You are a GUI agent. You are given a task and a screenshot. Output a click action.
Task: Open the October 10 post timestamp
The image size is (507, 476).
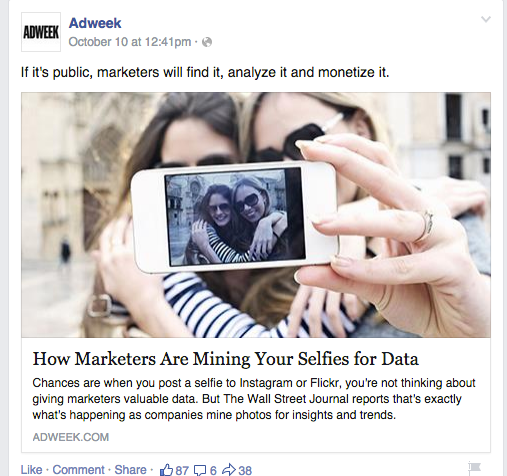click(130, 42)
